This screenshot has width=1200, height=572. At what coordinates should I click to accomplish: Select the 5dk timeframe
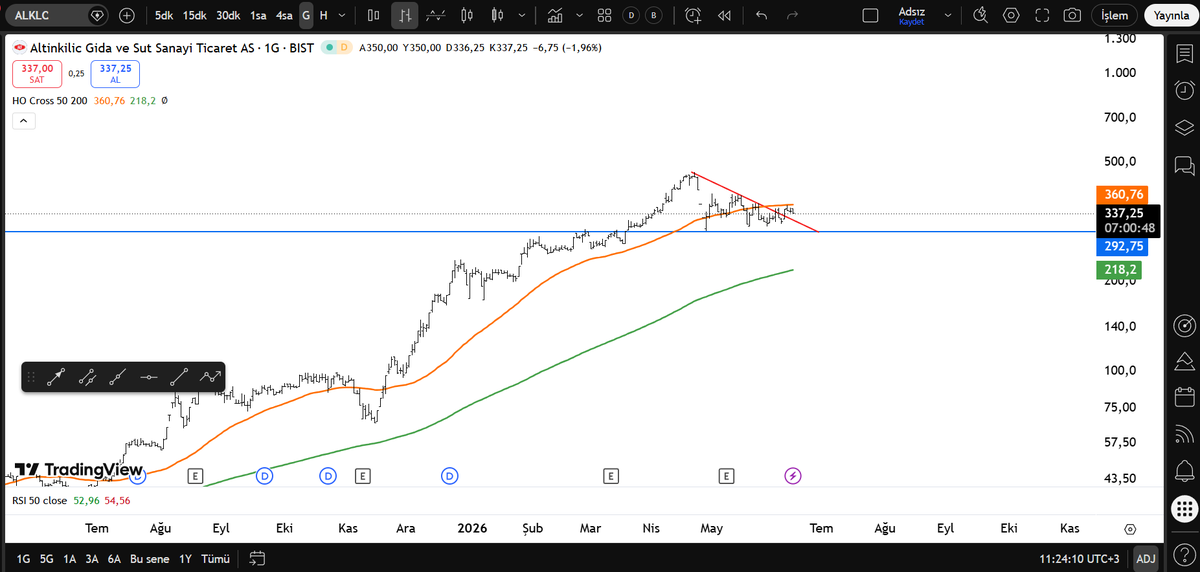[x=164, y=15]
